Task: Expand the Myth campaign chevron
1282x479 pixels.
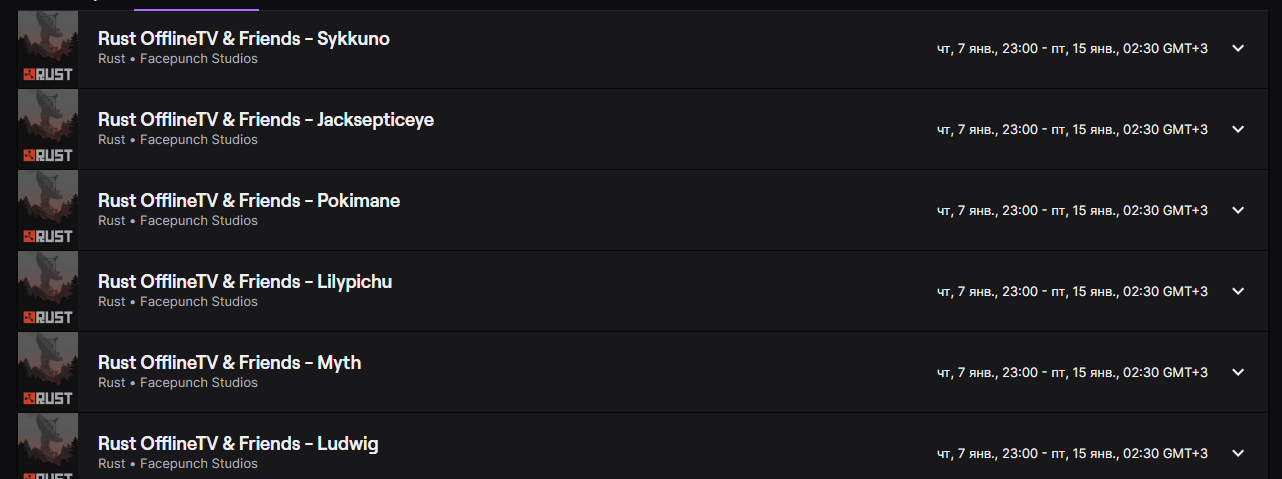Action: tap(1238, 372)
